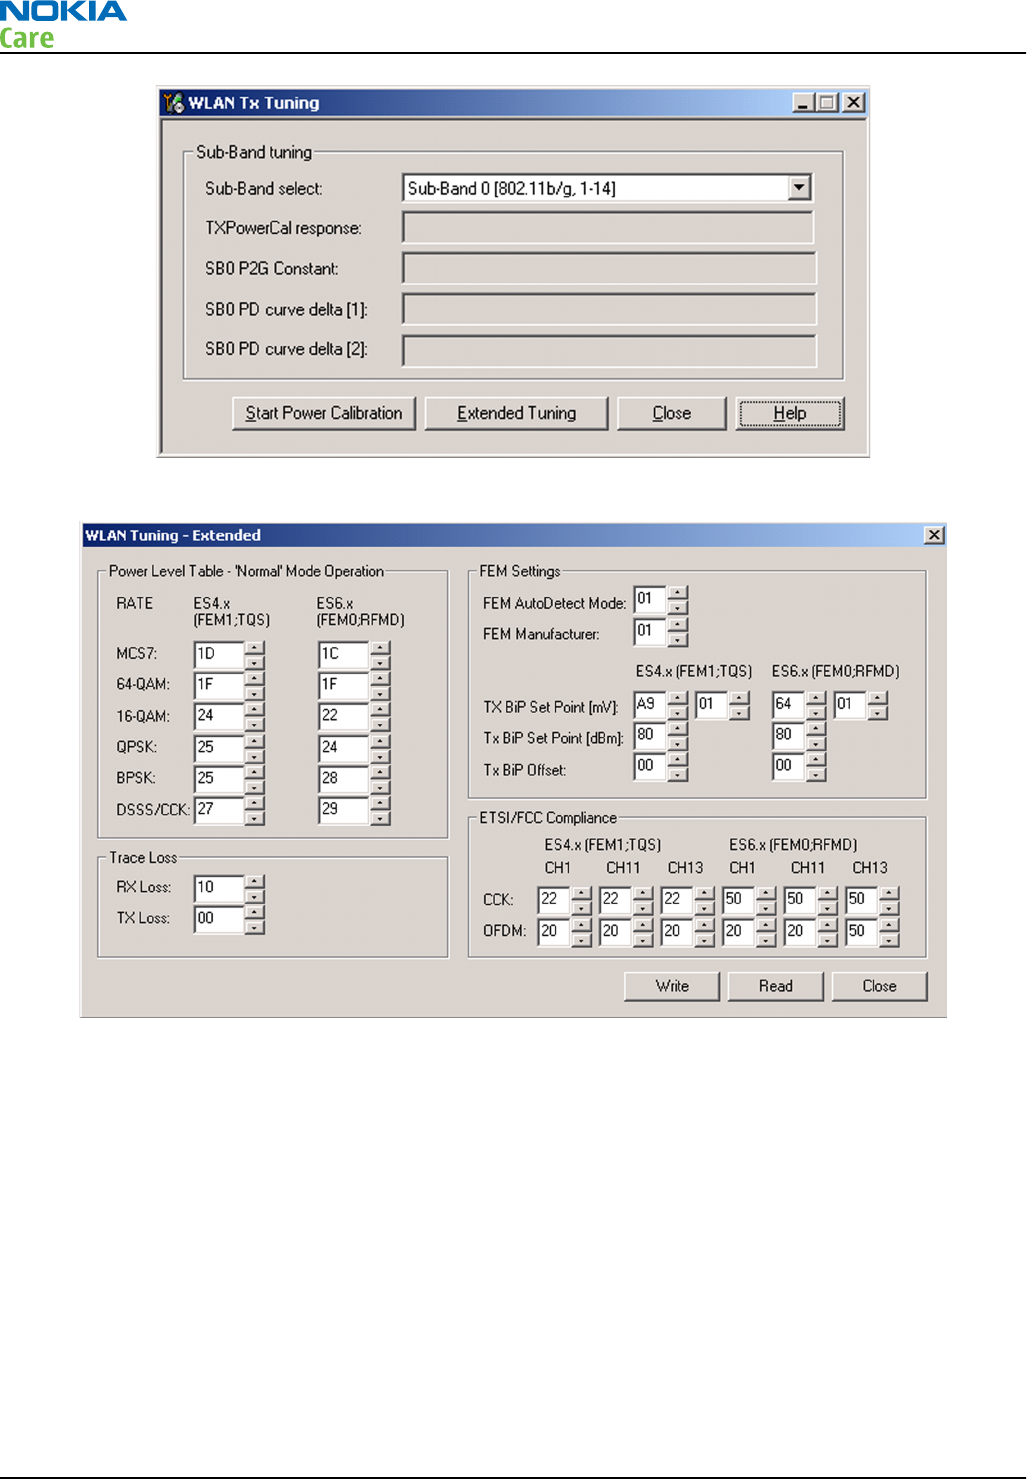Click TX BiP Set Point mV field 64

click(x=789, y=705)
